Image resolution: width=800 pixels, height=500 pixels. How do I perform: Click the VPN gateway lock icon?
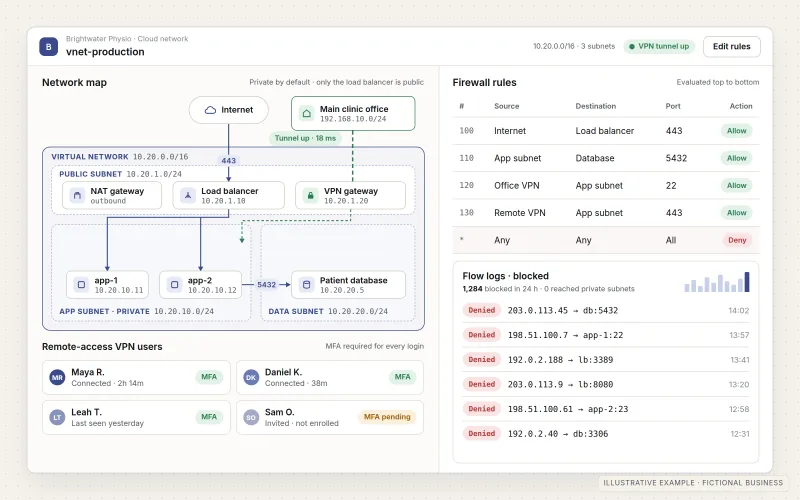click(310, 195)
